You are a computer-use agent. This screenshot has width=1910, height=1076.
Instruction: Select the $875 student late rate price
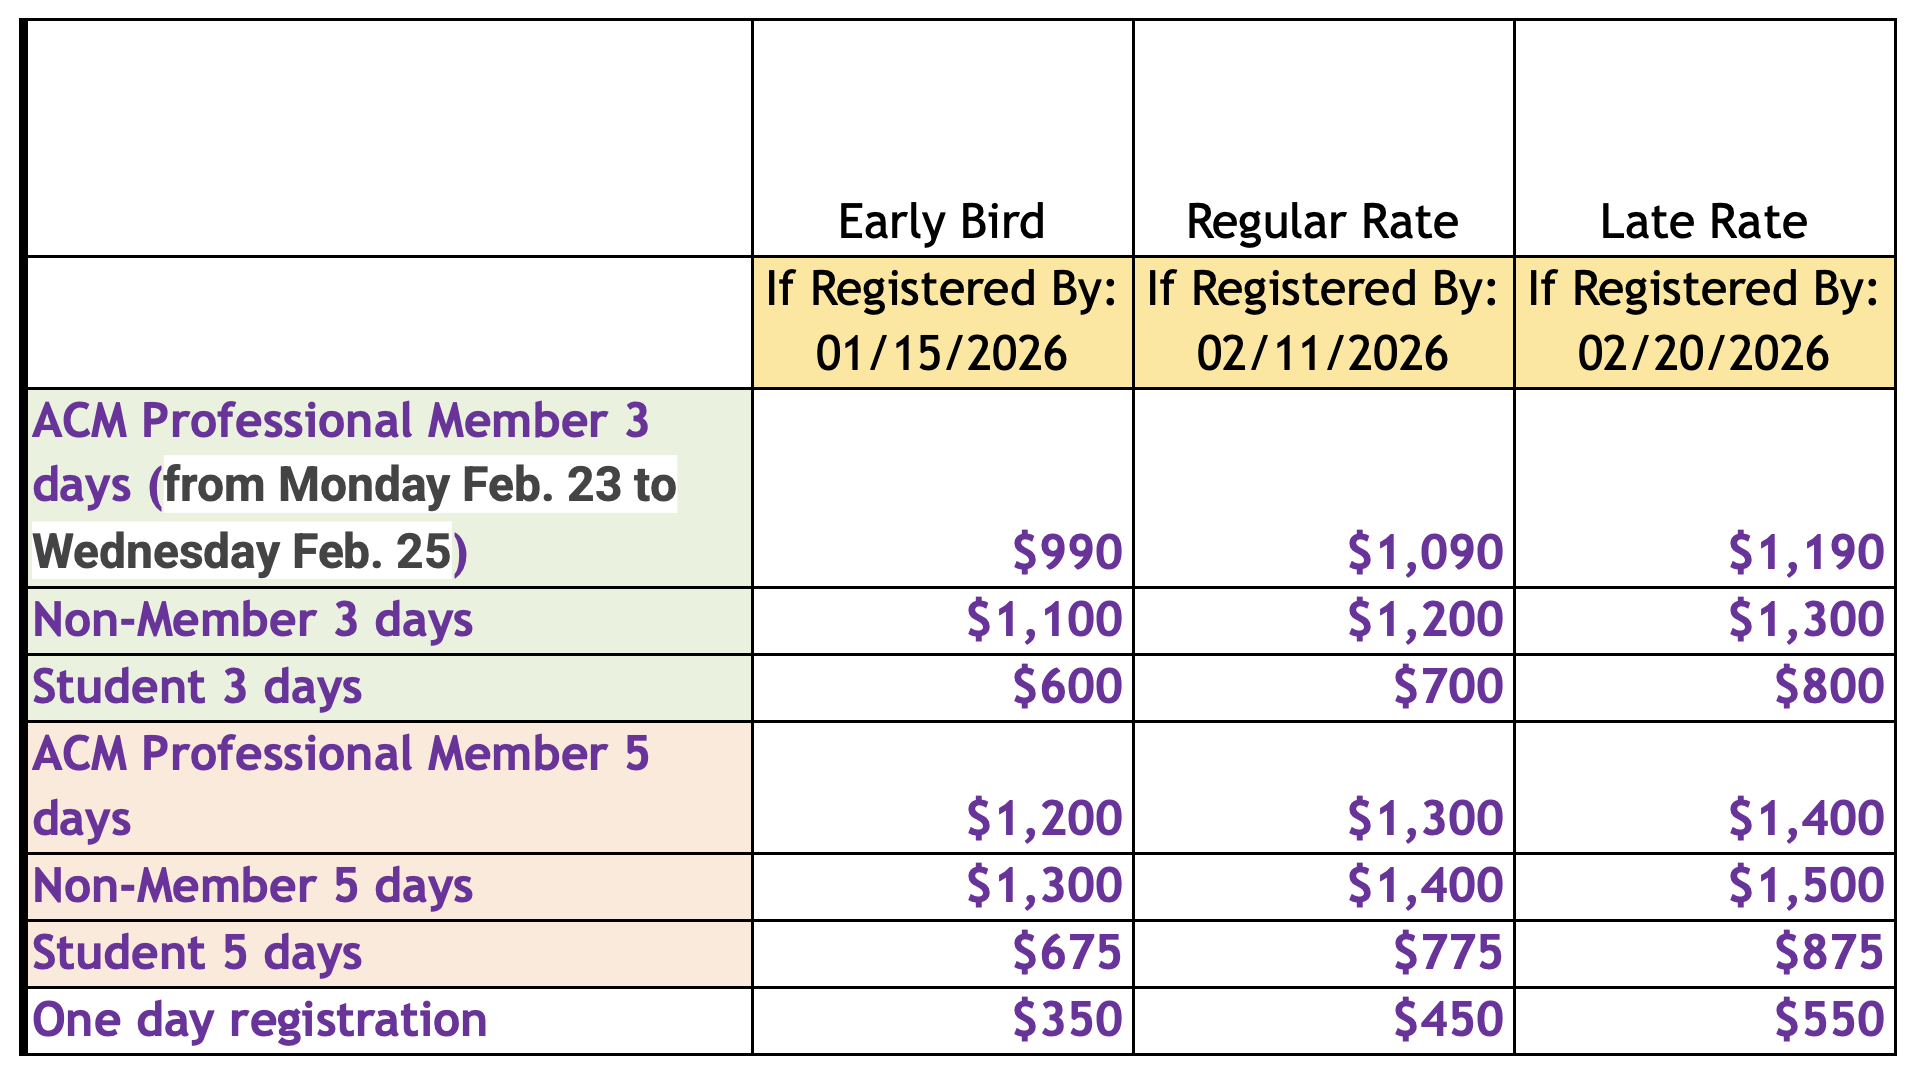pos(1829,952)
